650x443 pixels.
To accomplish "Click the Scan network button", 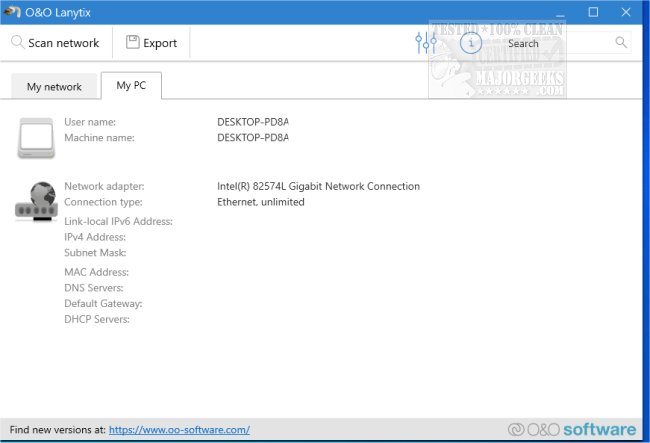I will click(x=56, y=43).
